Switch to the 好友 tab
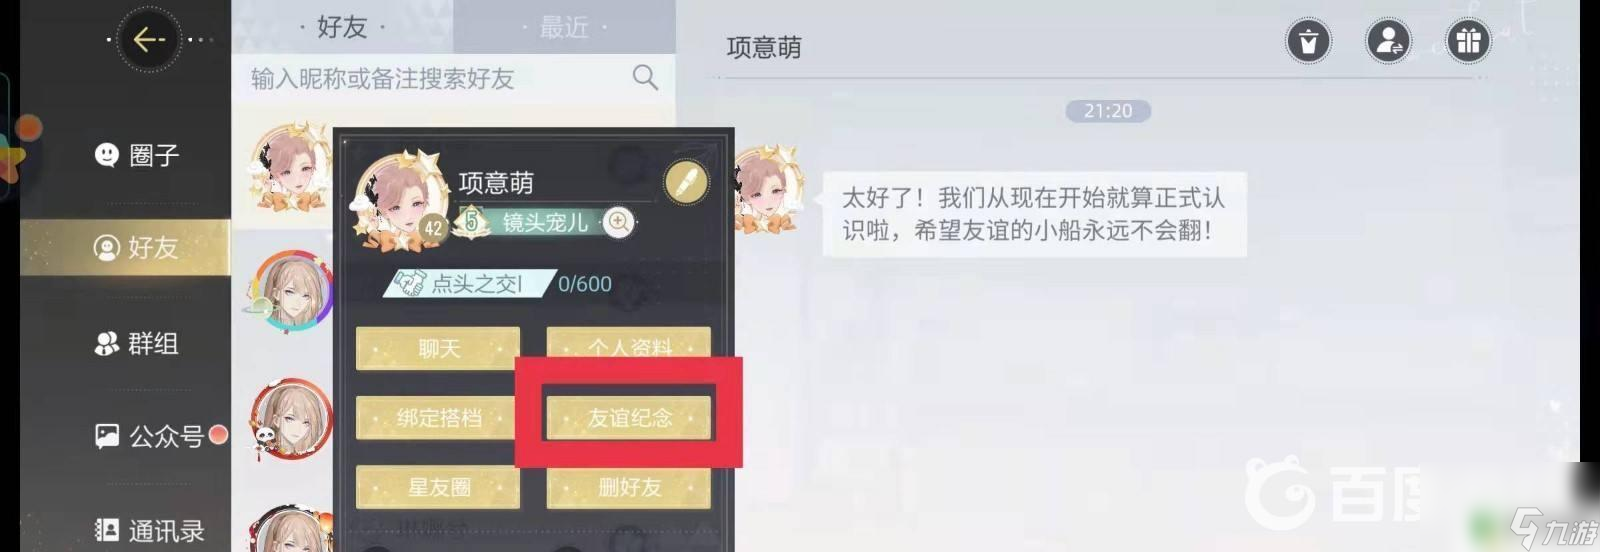This screenshot has width=1600, height=552. coord(342,27)
